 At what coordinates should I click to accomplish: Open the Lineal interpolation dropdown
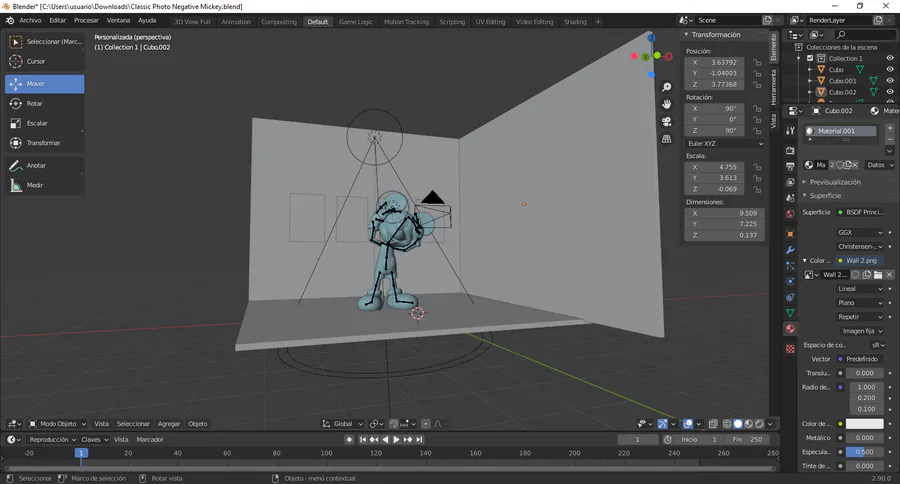pos(860,289)
